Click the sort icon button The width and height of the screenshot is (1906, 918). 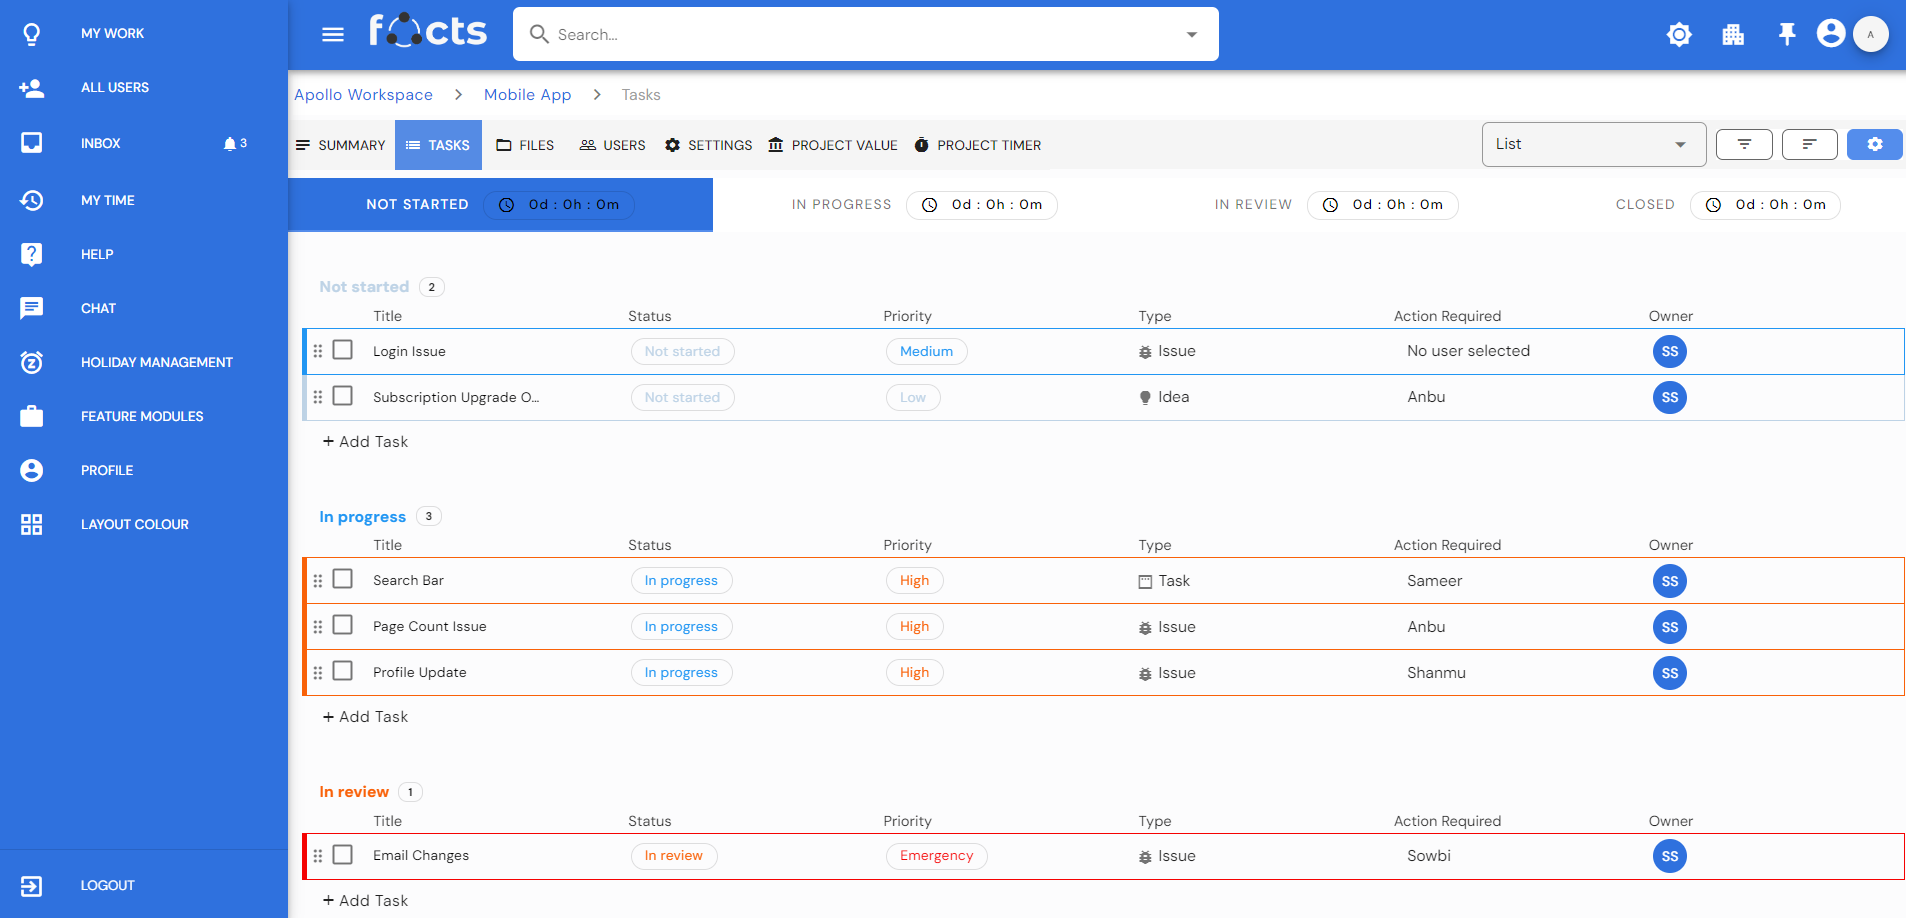pos(1809,145)
